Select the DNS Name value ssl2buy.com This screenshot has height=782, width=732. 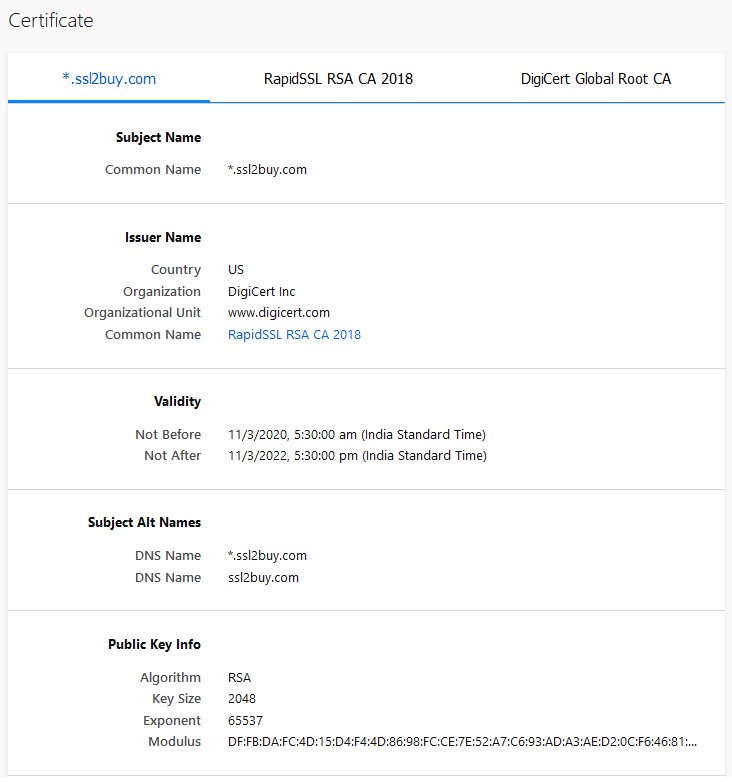click(263, 578)
